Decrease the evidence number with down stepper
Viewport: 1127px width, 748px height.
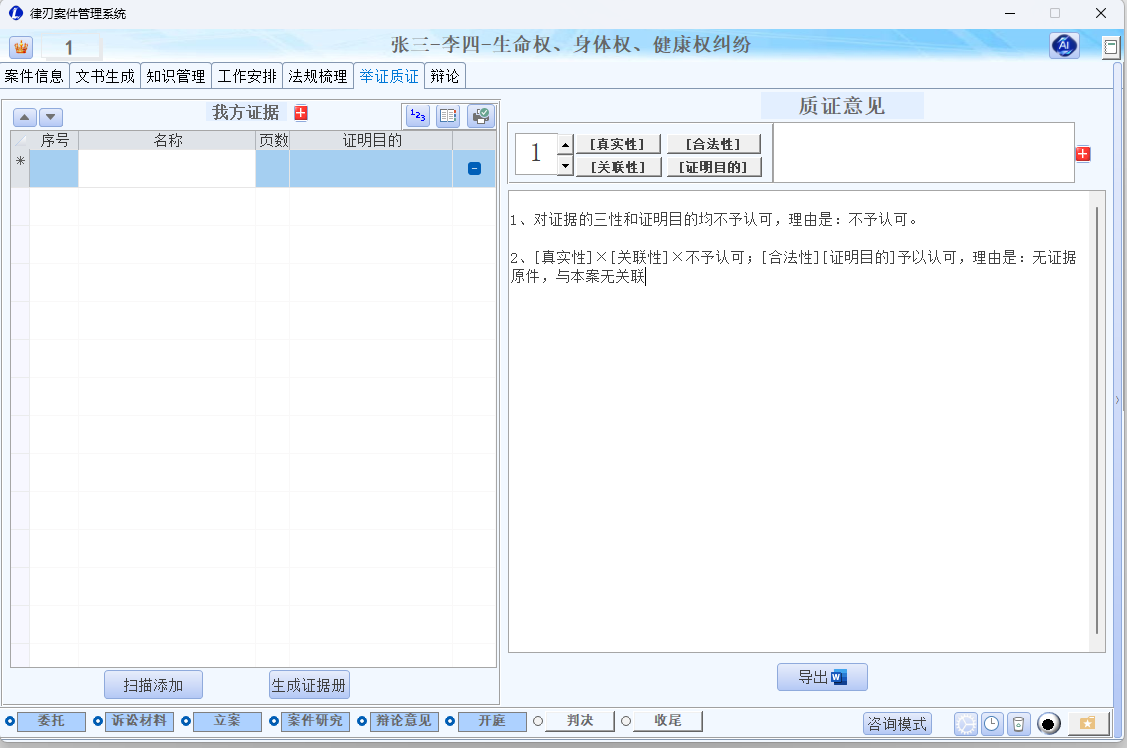tap(565, 165)
